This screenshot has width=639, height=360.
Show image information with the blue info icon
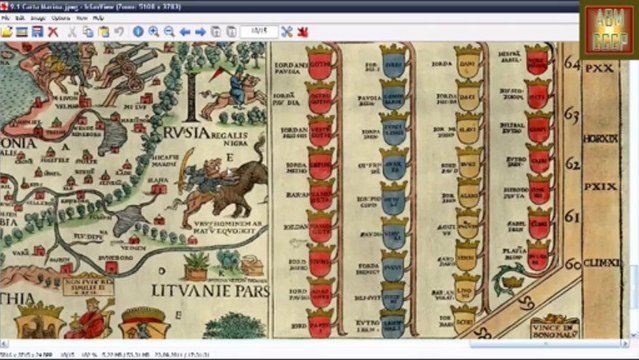(139, 31)
